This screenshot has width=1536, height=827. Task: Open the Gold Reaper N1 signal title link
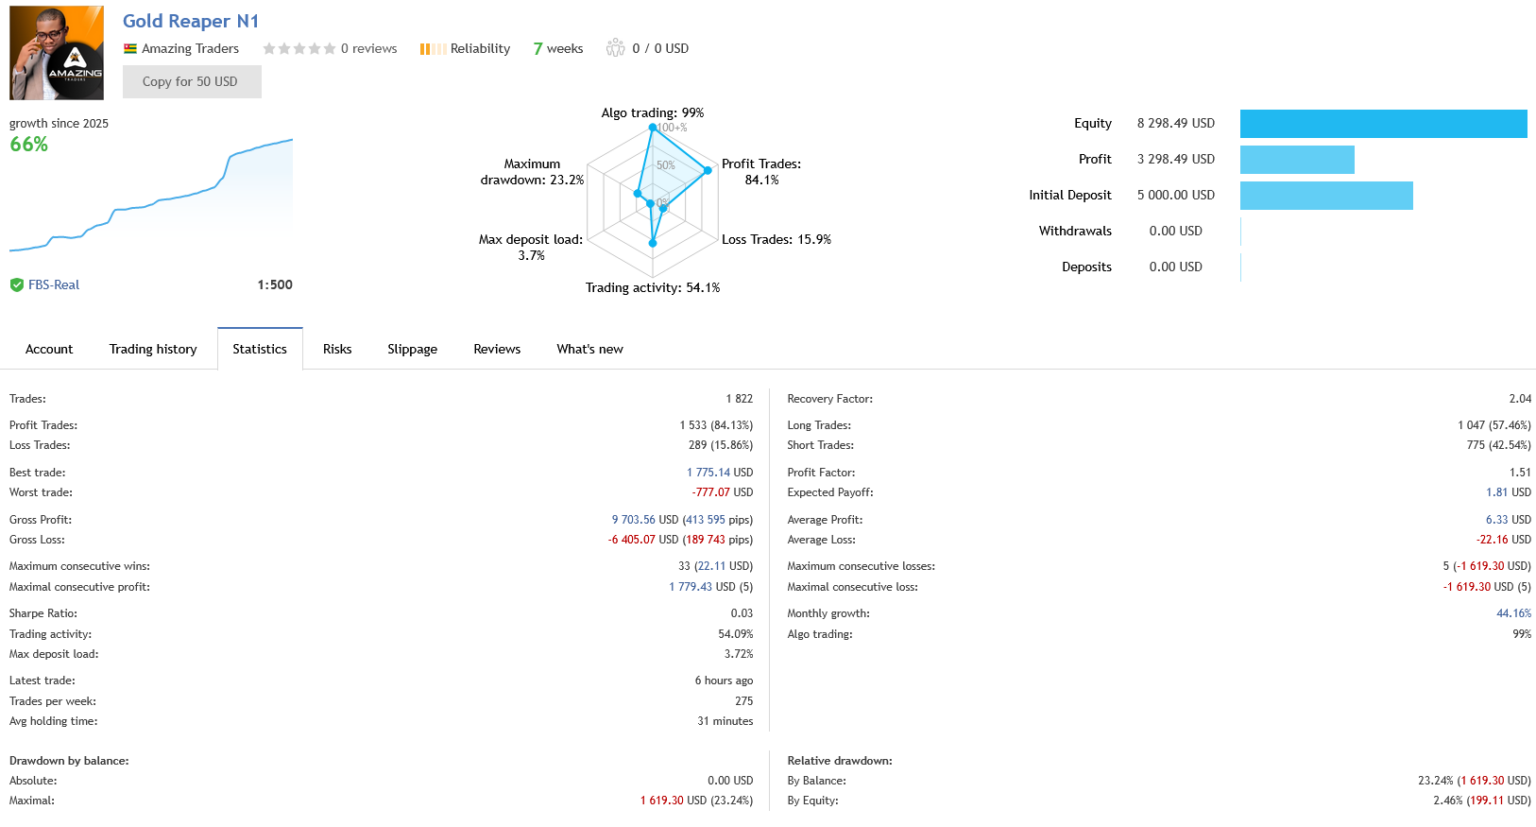pyautogui.click(x=190, y=21)
